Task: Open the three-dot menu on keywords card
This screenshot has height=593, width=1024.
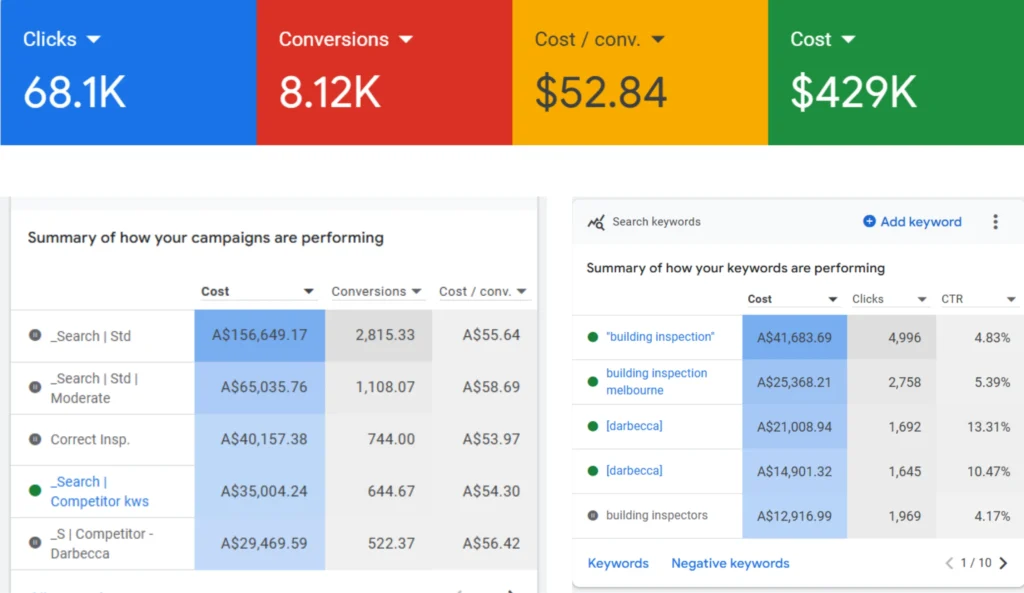Action: [x=995, y=222]
